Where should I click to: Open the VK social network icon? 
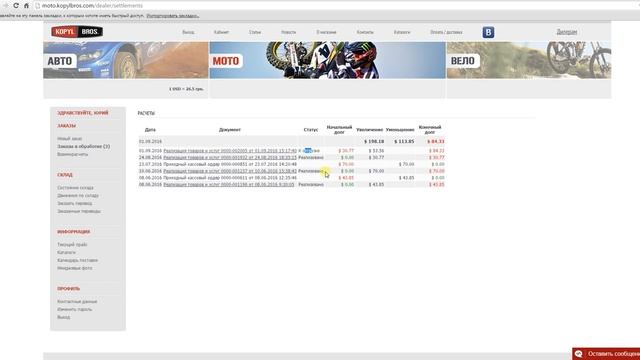click(x=488, y=32)
